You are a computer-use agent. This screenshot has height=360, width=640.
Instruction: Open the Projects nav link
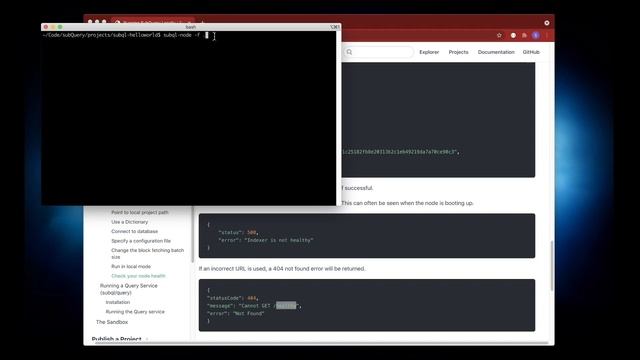458,52
